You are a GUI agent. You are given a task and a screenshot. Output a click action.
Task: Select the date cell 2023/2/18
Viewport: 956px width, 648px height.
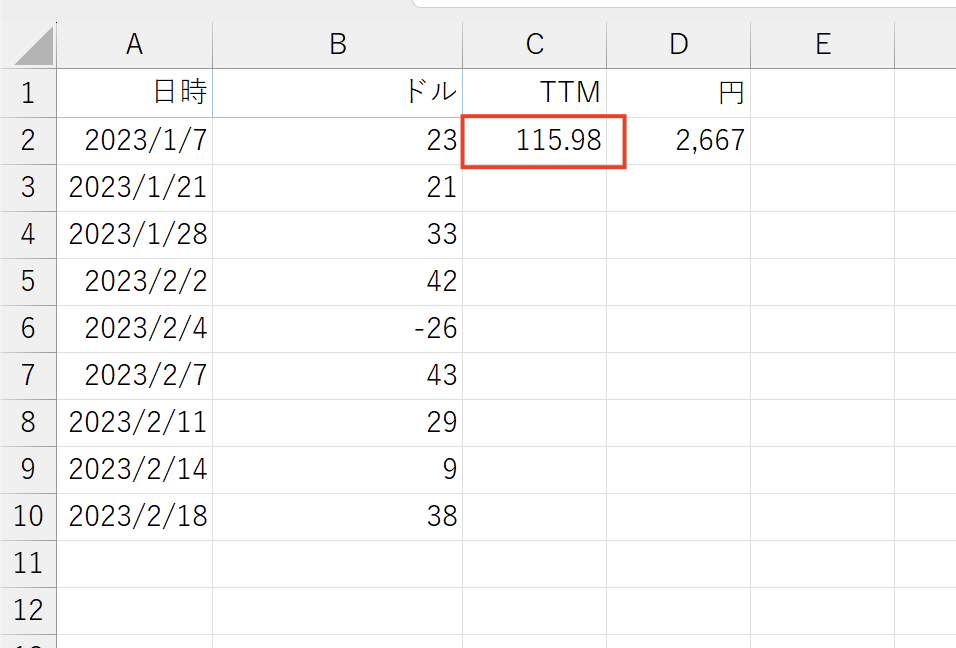[134, 516]
